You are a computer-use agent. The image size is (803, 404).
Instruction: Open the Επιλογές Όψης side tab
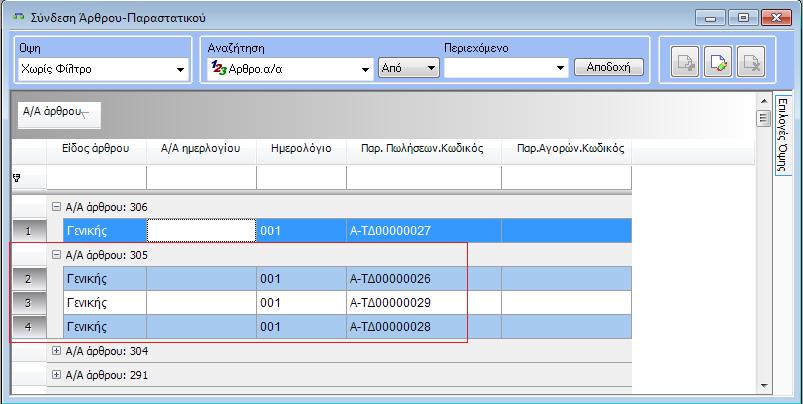pos(783,136)
